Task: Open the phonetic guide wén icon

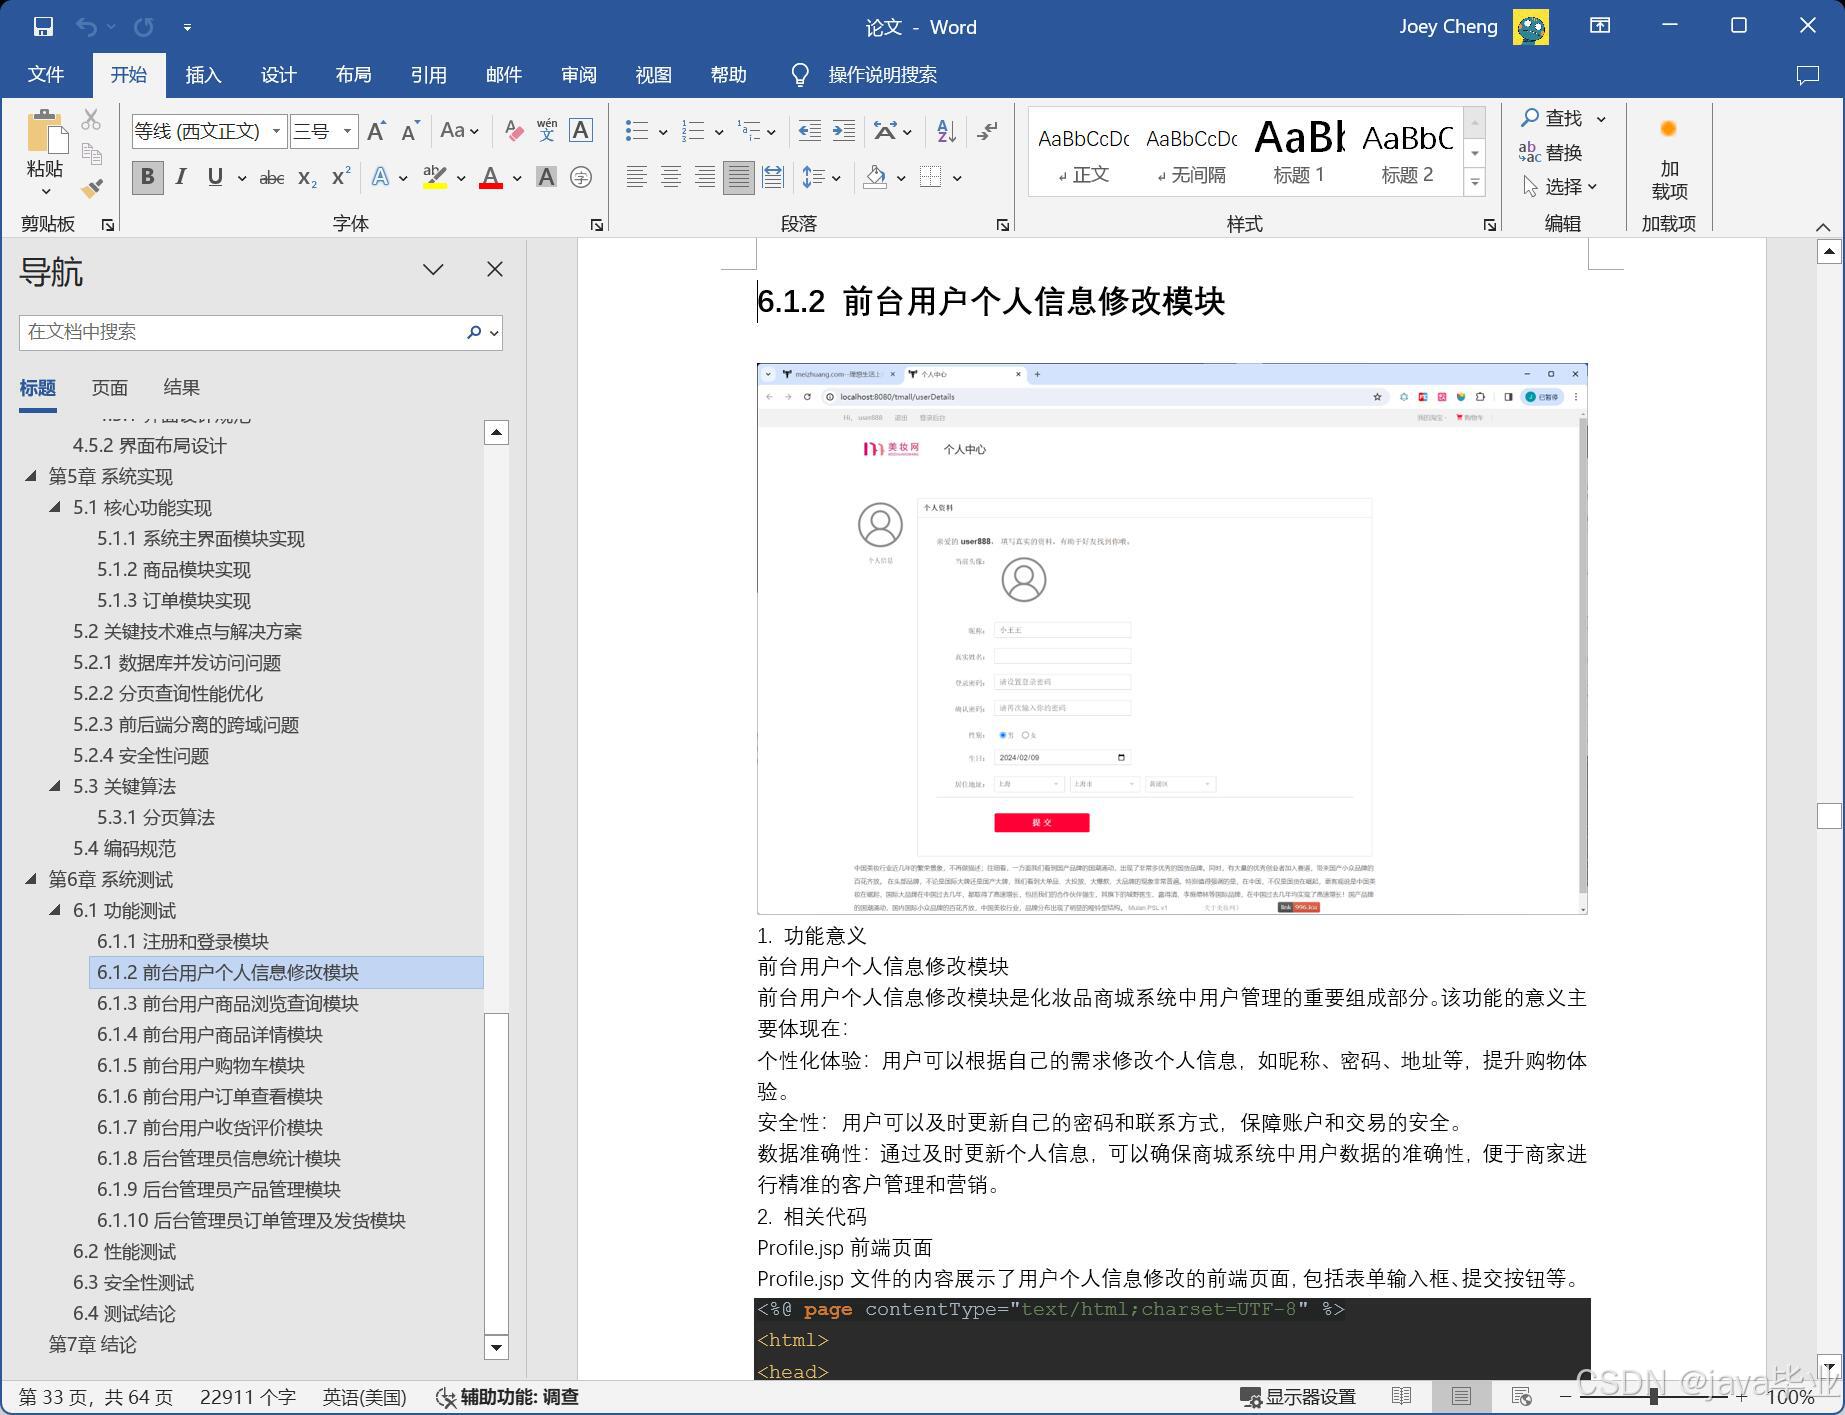Action: [x=547, y=131]
